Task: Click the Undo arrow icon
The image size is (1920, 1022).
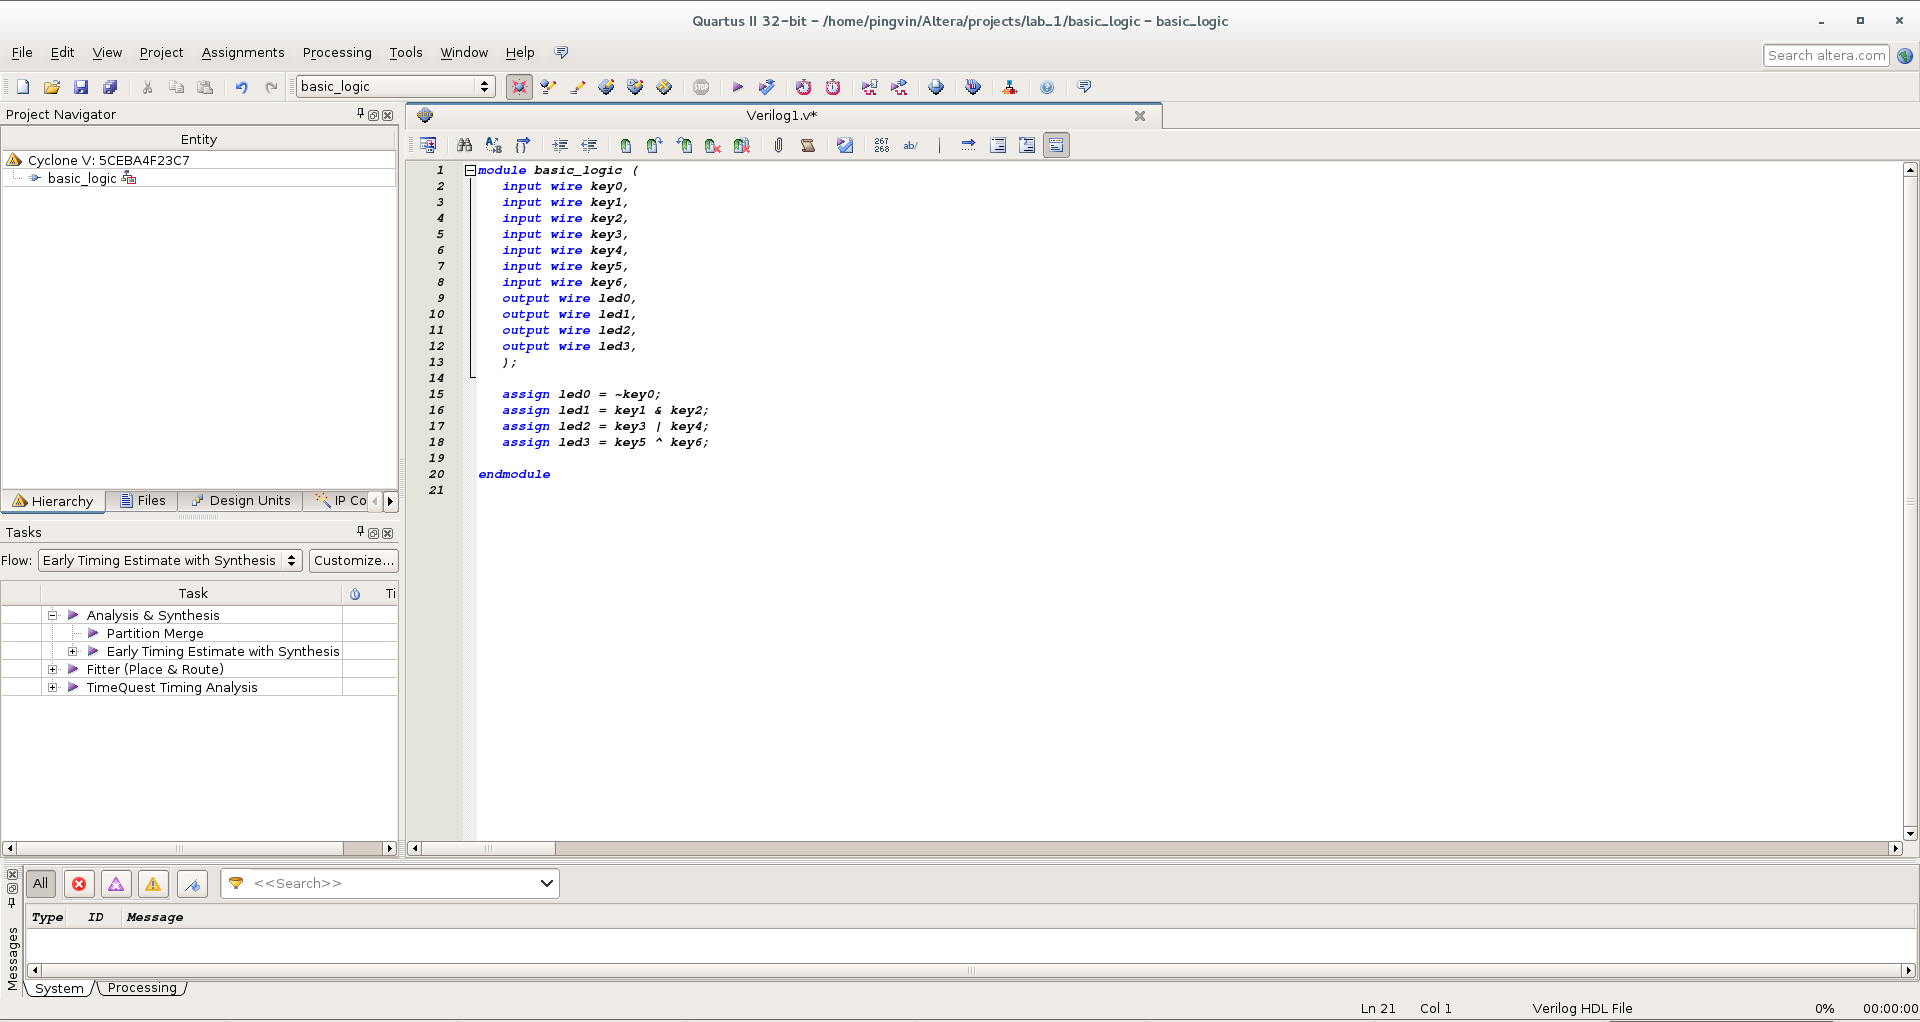Action: pyautogui.click(x=241, y=87)
